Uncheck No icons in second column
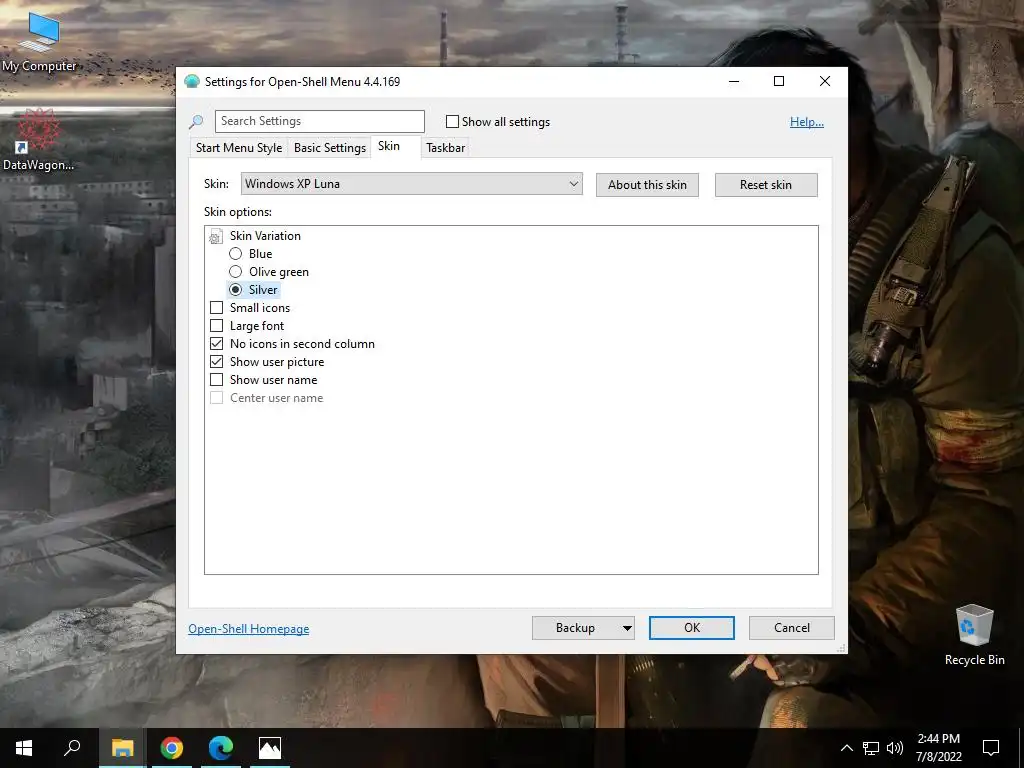The image size is (1024, 768). coord(216,344)
